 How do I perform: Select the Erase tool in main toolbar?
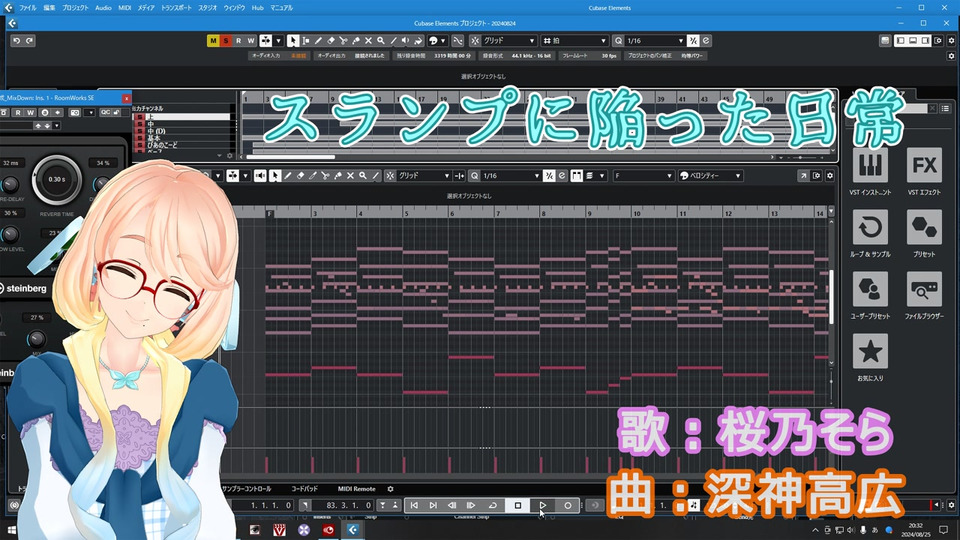click(x=331, y=40)
